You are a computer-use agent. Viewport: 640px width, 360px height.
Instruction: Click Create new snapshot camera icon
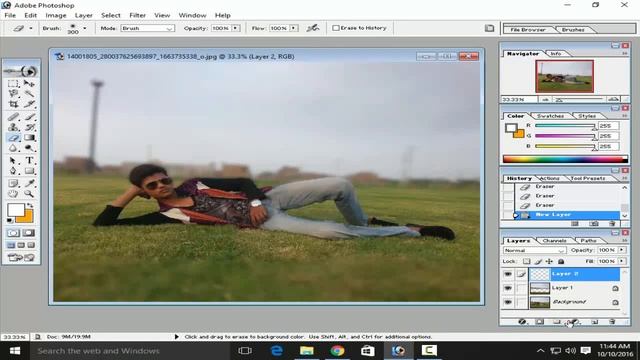coord(594,224)
